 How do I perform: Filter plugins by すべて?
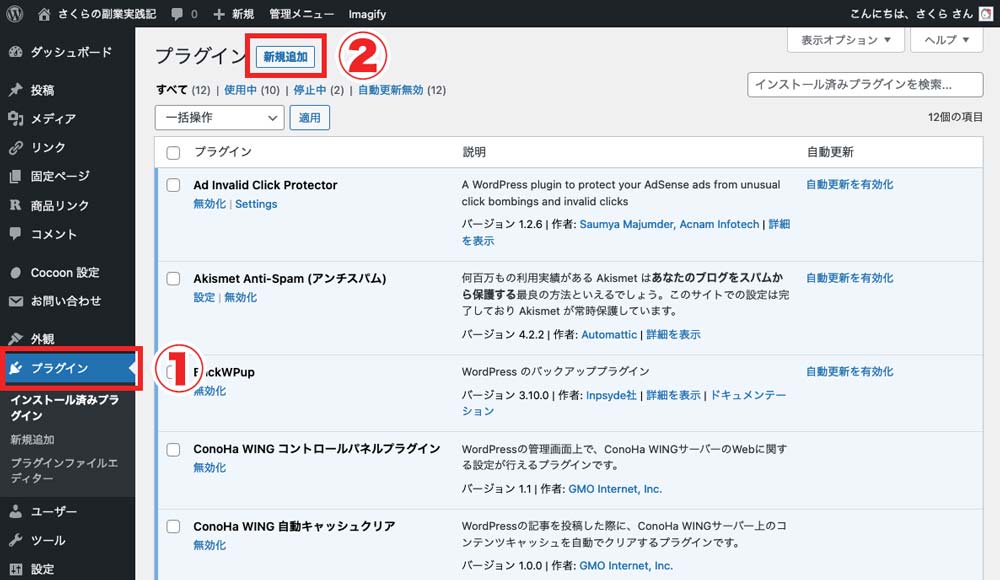pos(172,90)
